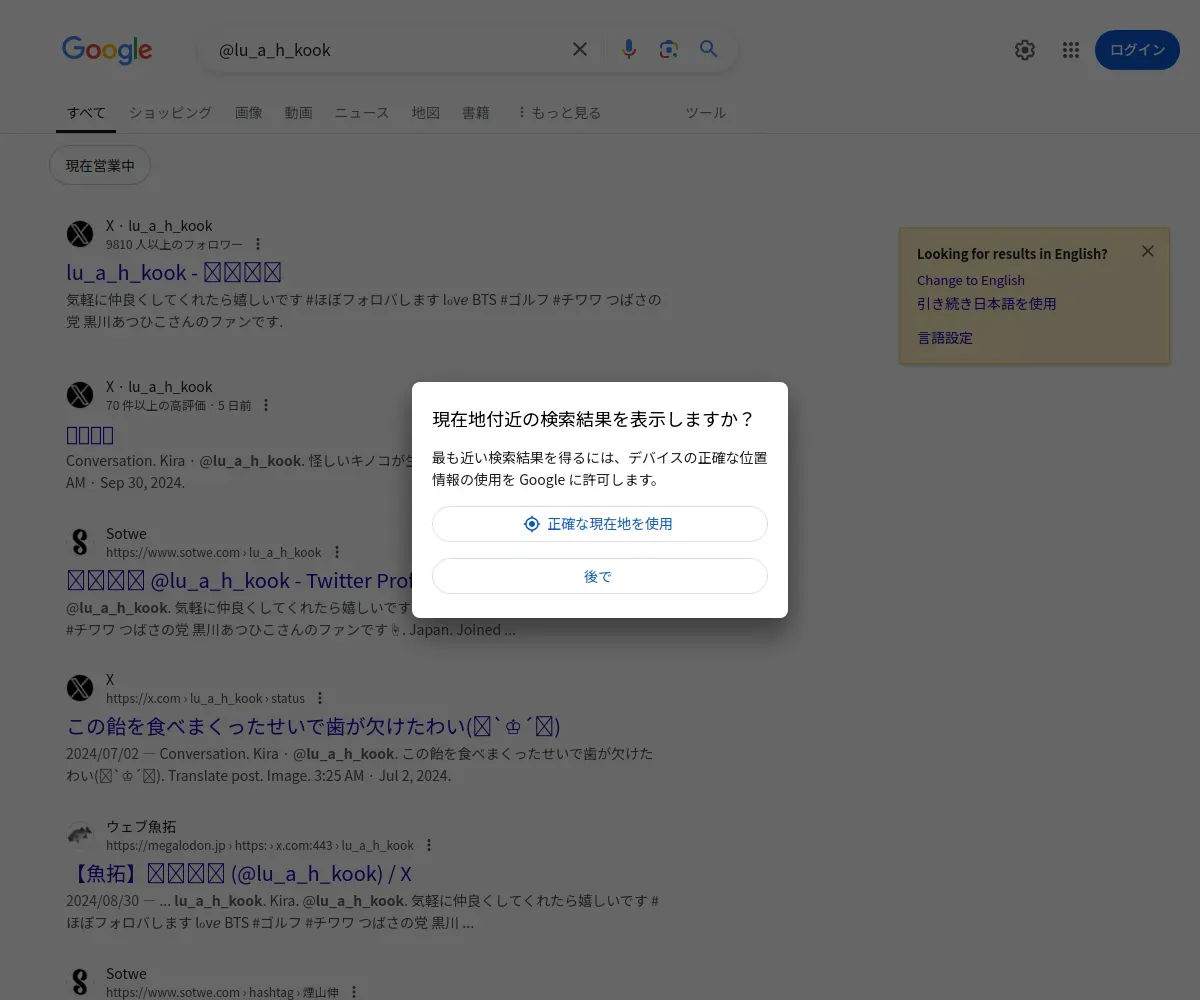Viewport: 1200px width, 1000px height.
Task: Open settings gear icon
Action: [1025, 50]
